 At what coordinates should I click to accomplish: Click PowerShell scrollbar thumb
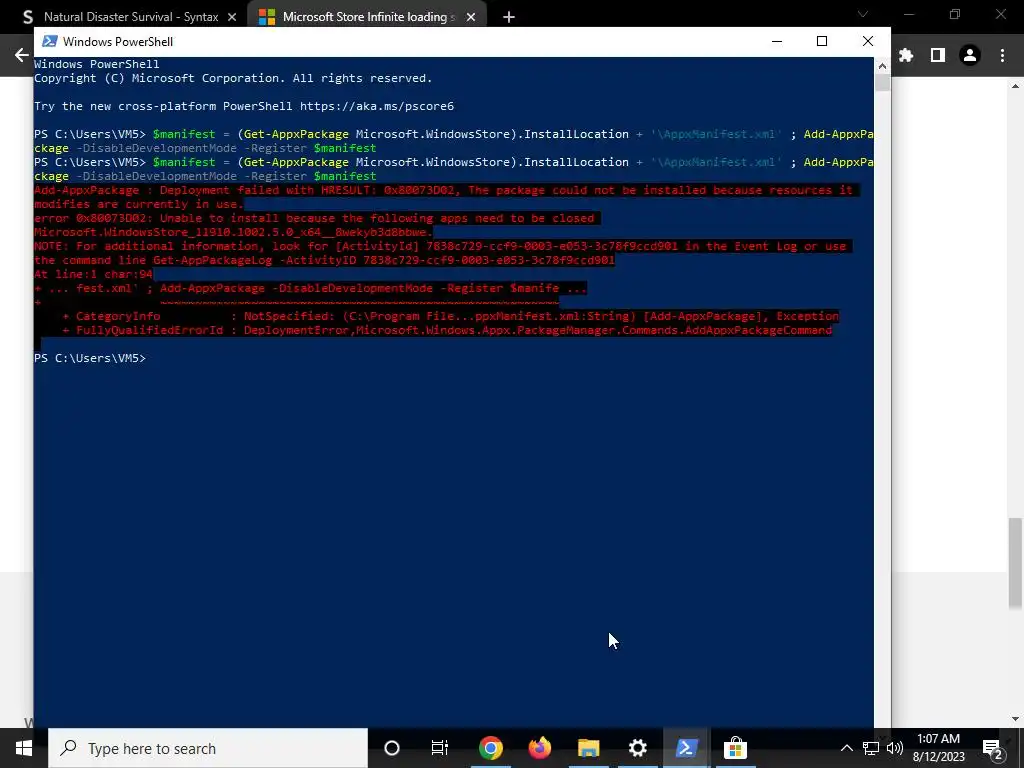pos(882,82)
